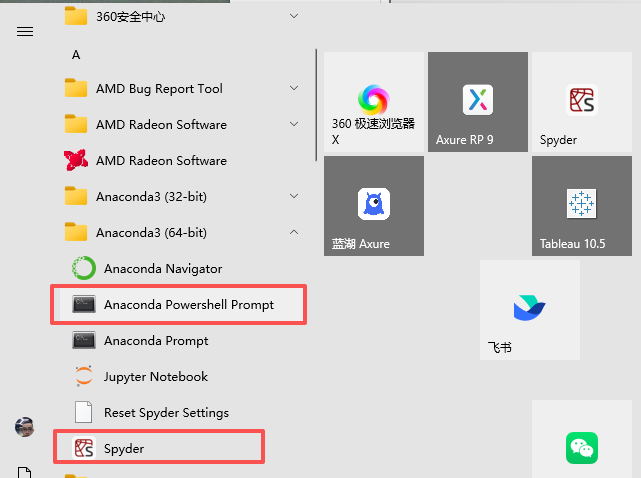Launch Spyder from the app list
This screenshot has height=478, width=641.
tap(124, 449)
